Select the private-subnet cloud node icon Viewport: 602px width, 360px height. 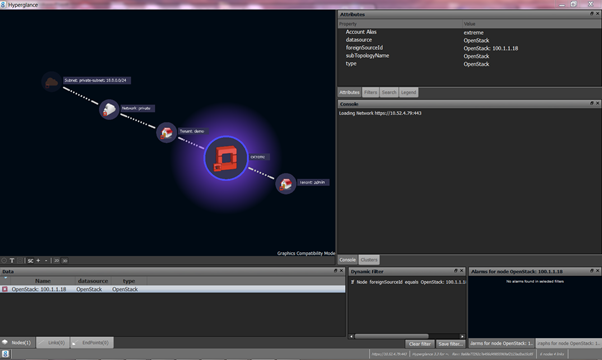pyautogui.click(x=51, y=81)
